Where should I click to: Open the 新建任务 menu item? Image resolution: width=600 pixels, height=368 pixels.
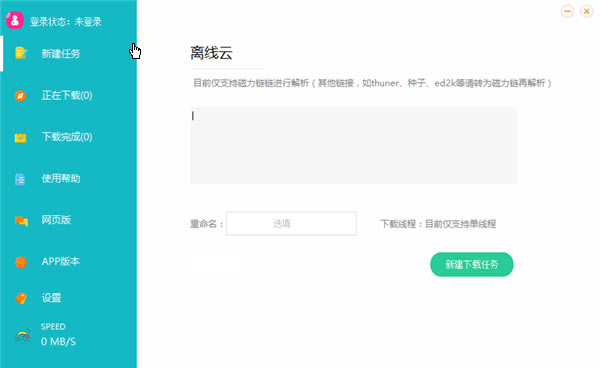[61, 54]
